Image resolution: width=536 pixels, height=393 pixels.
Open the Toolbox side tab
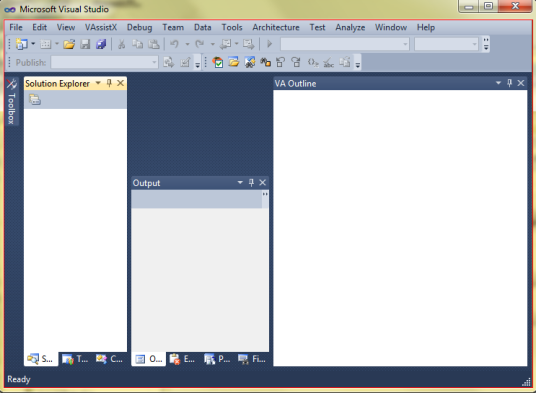[11, 102]
